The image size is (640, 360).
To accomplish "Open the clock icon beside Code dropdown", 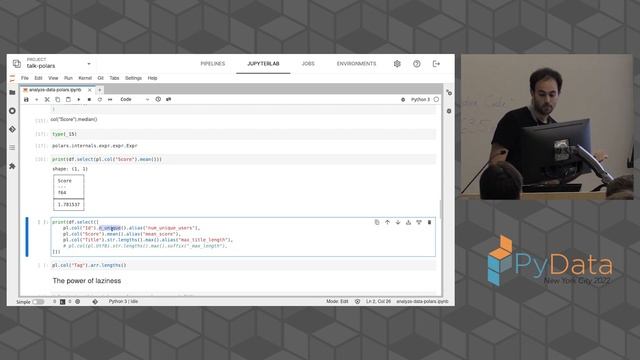I will click(158, 99).
